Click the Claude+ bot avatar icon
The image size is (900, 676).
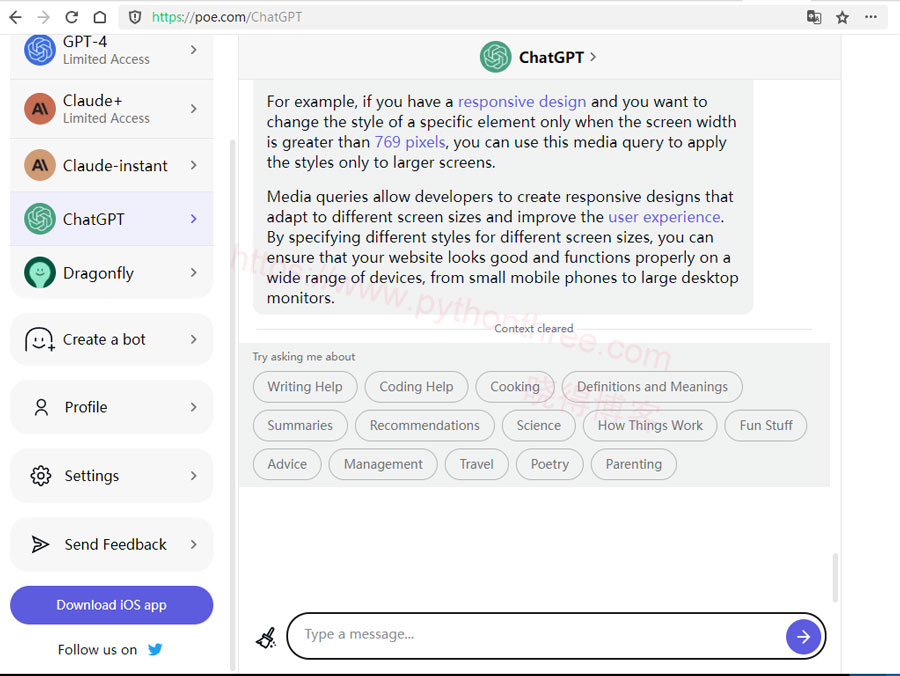click(40, 108)
